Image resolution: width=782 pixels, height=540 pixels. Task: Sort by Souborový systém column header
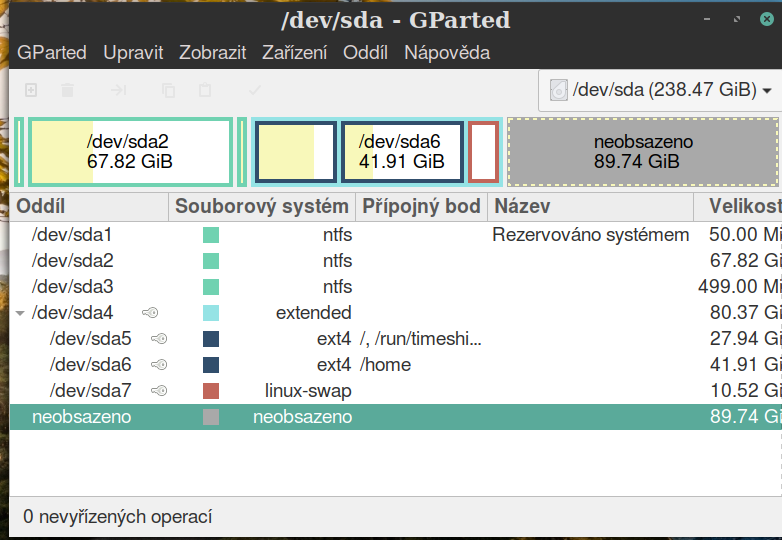(x=261, y=207)
